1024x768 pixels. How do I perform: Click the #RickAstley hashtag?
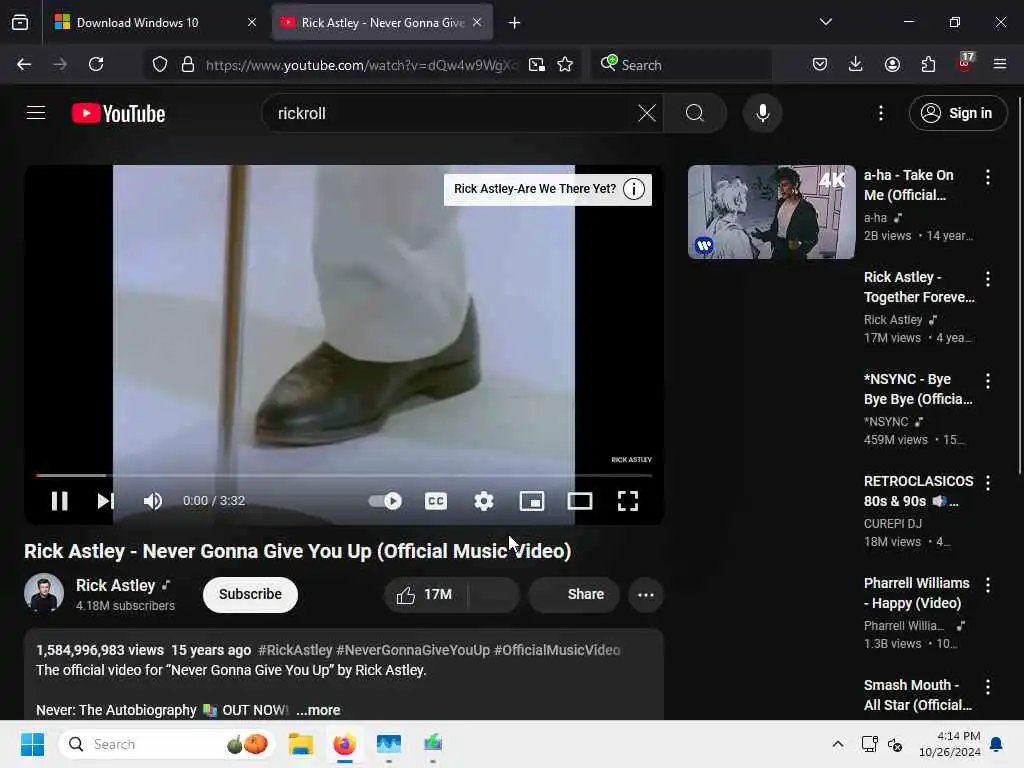point(295,650)
